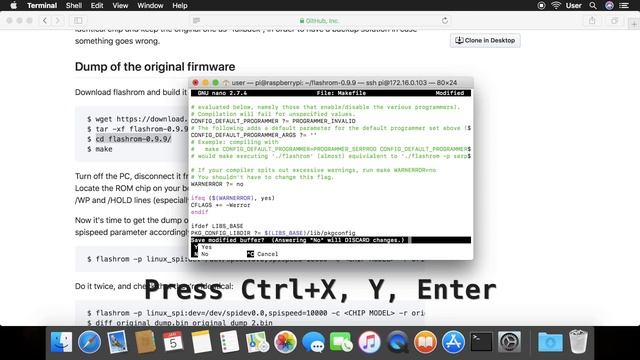Reload the GitHub page

coord(445,20)
